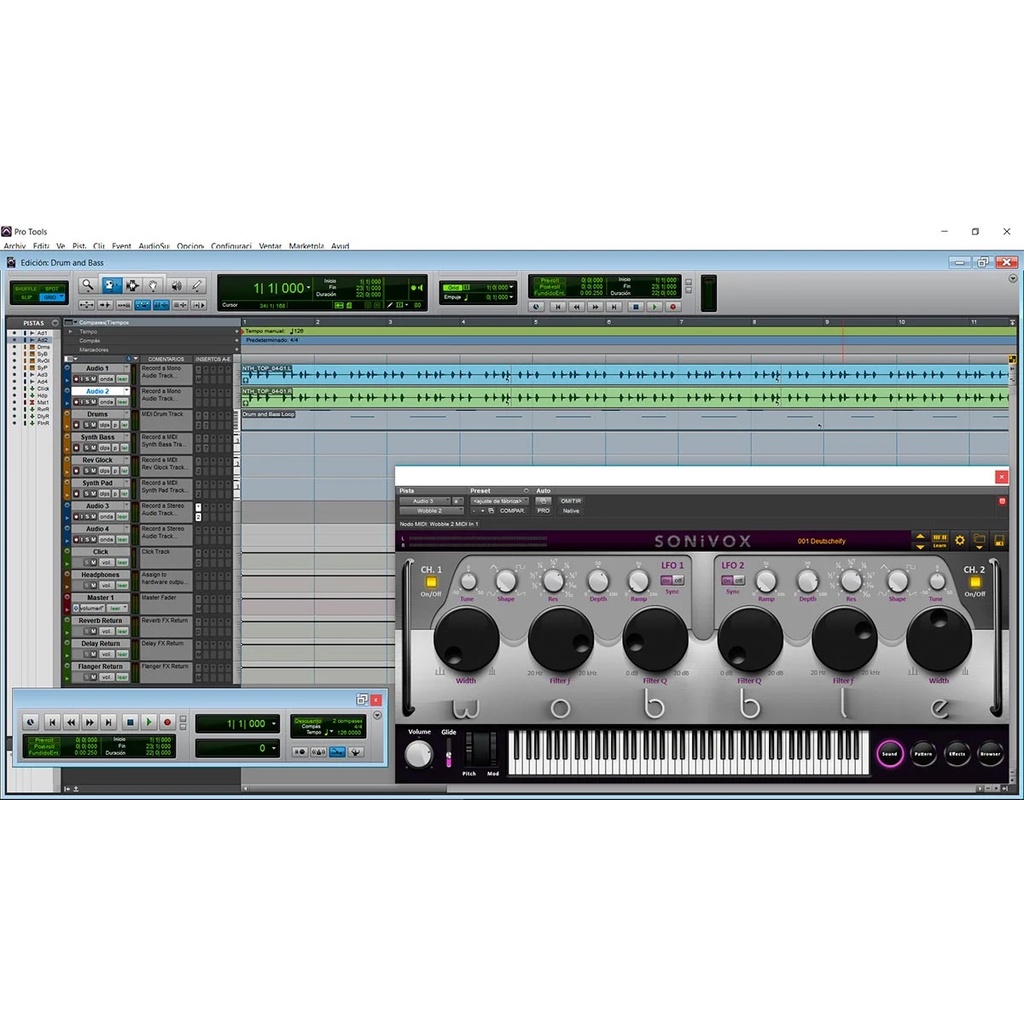
Task: Open the AudioSuite menu
Action: click(x=154, y=246)
